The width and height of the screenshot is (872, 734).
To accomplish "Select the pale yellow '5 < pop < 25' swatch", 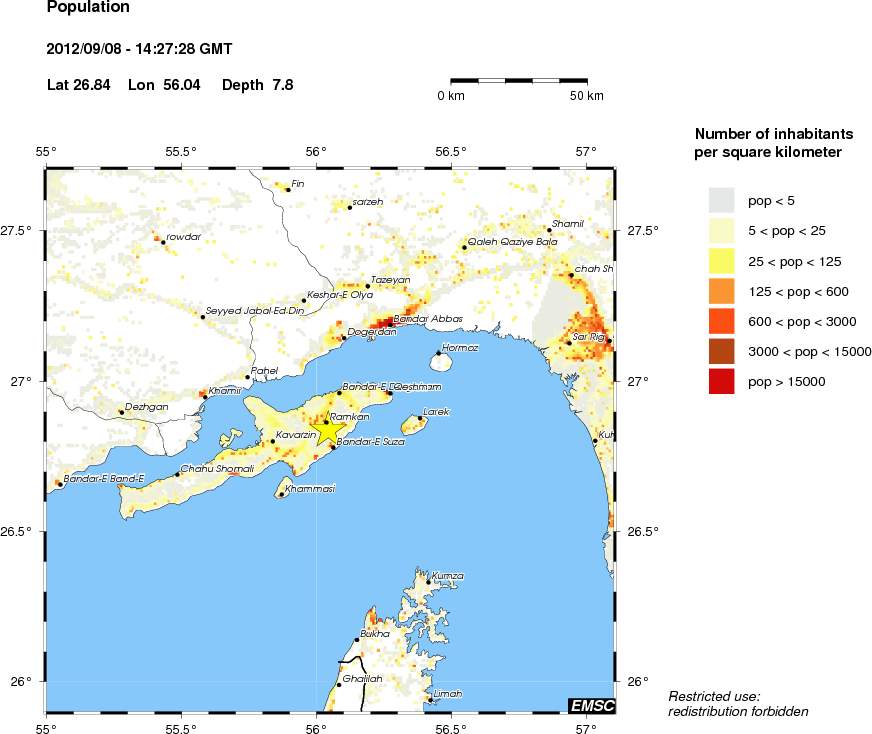I will [x=721, y=230].
